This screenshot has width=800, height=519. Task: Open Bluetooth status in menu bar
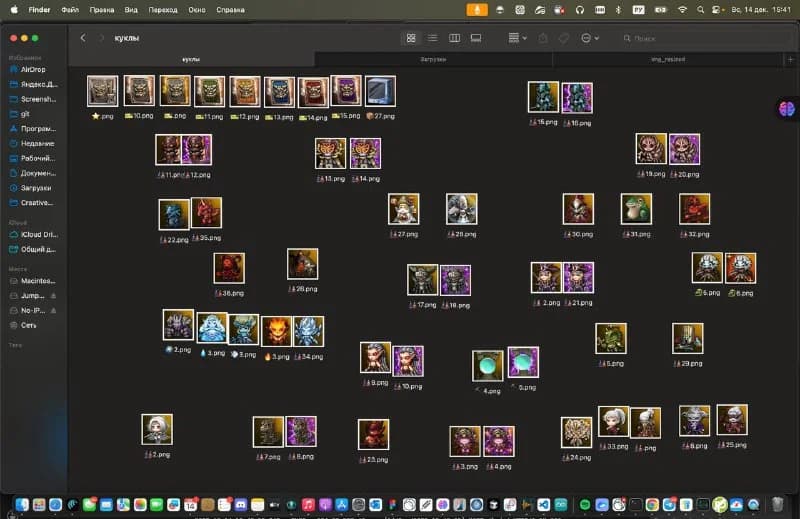coord(618,10)
